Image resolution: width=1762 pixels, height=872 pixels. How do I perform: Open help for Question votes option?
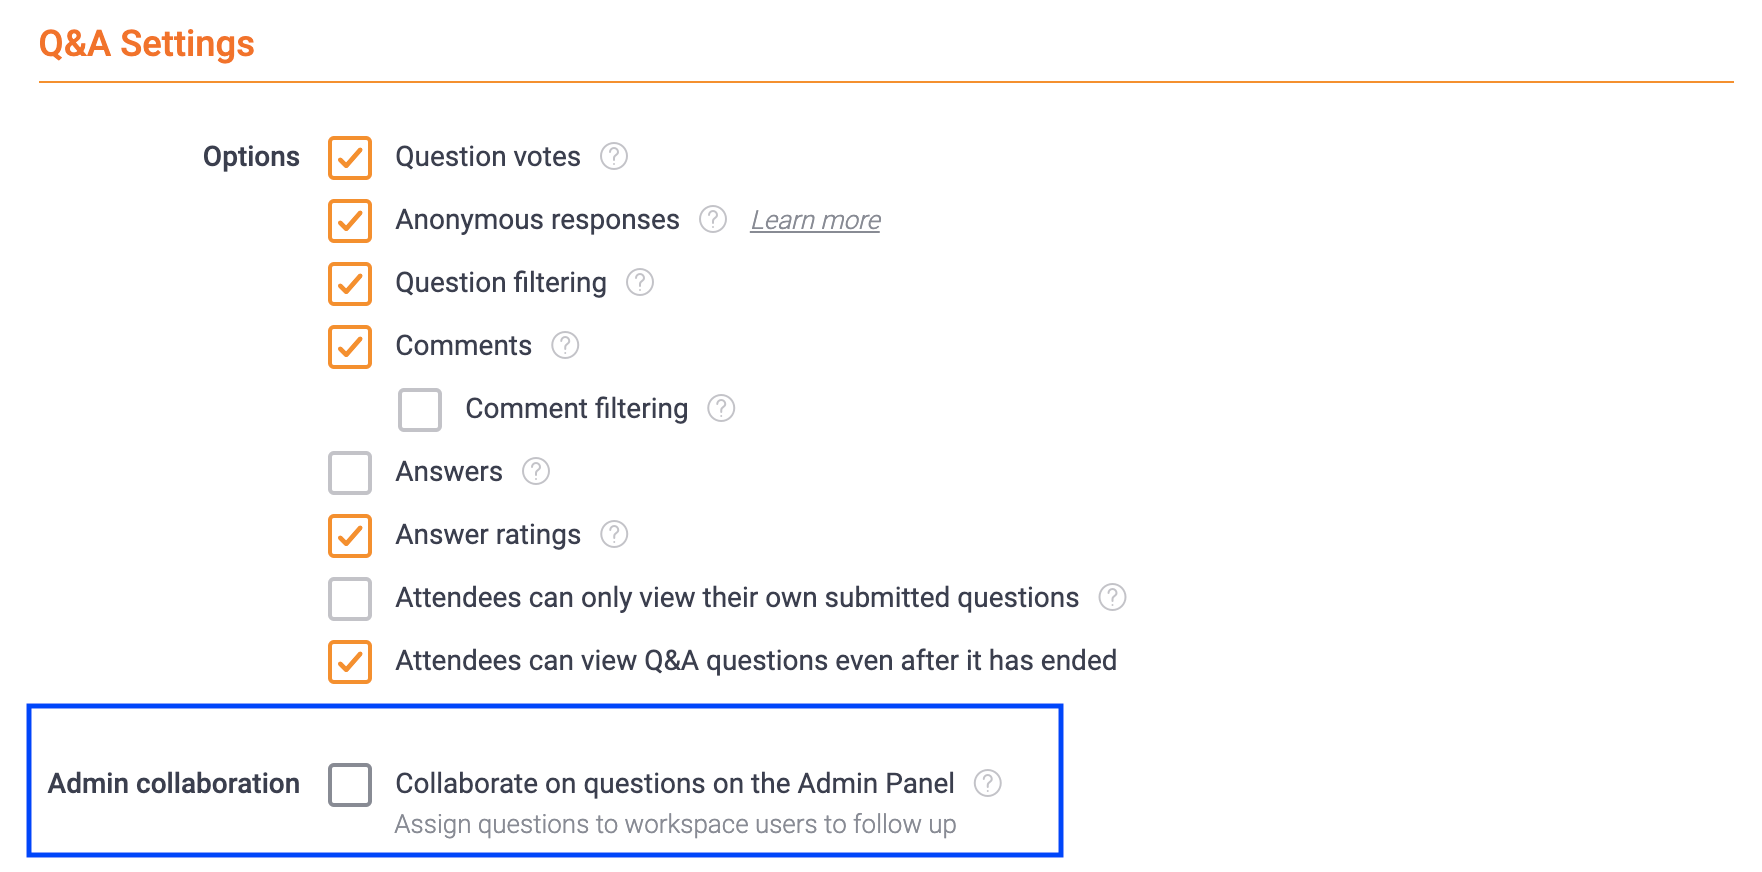click(x=614, y=157)
